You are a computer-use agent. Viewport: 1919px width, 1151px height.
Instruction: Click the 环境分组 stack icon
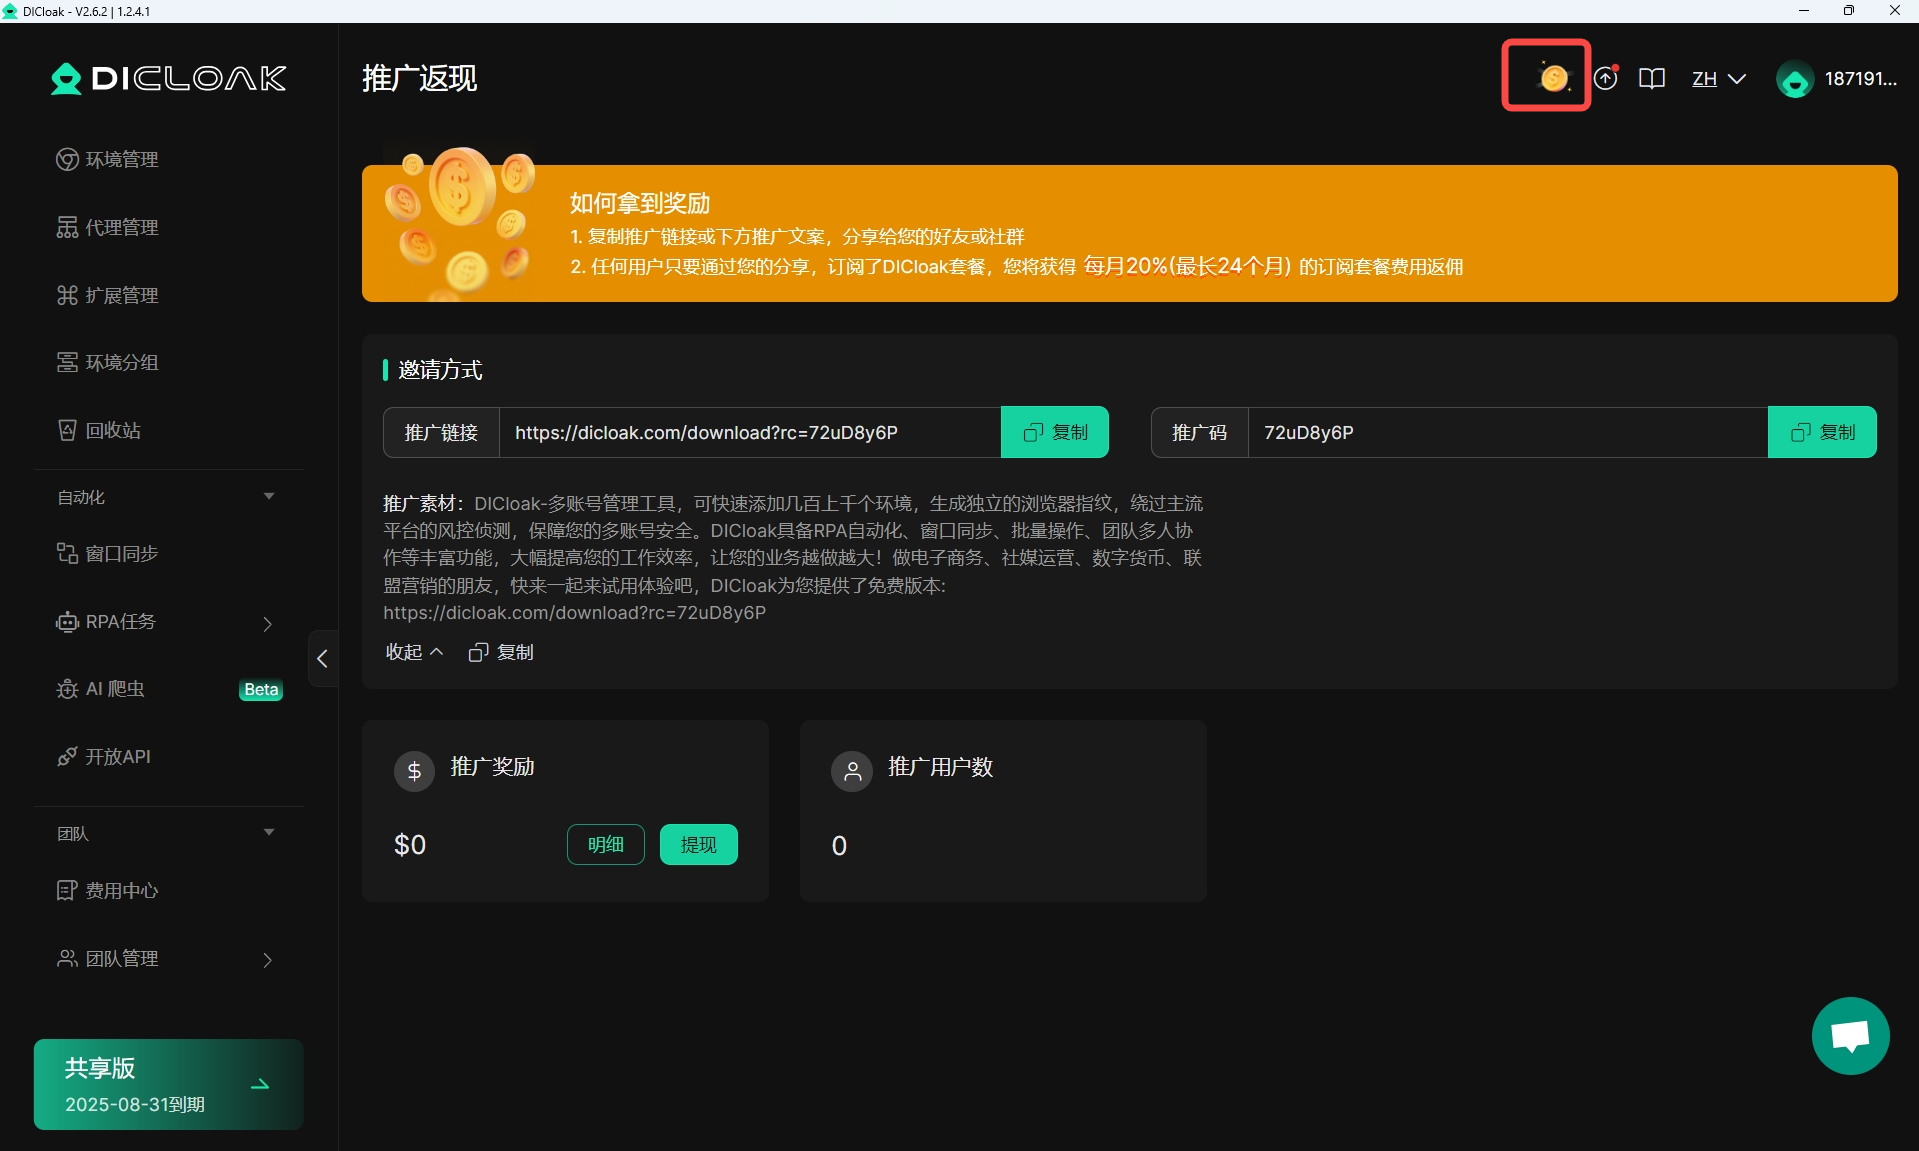tap(67, 362)
